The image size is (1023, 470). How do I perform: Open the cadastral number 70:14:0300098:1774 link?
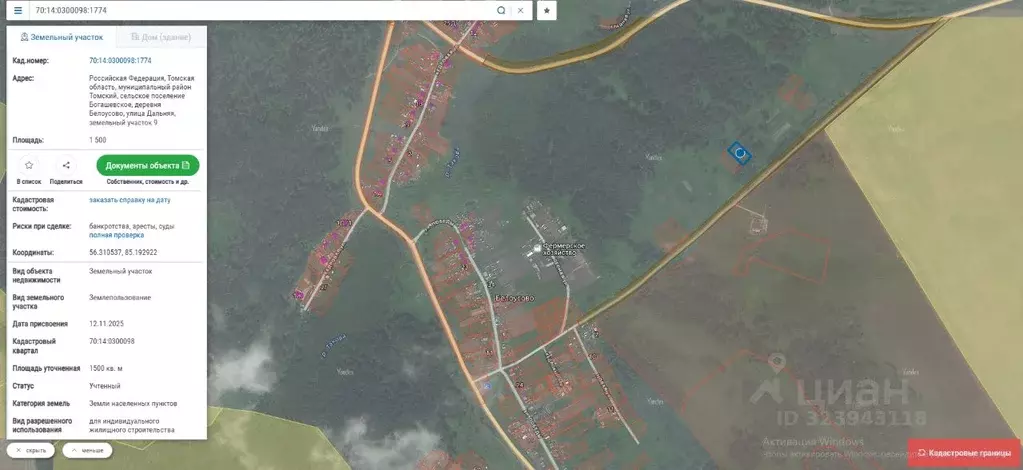tap(120, 61)
